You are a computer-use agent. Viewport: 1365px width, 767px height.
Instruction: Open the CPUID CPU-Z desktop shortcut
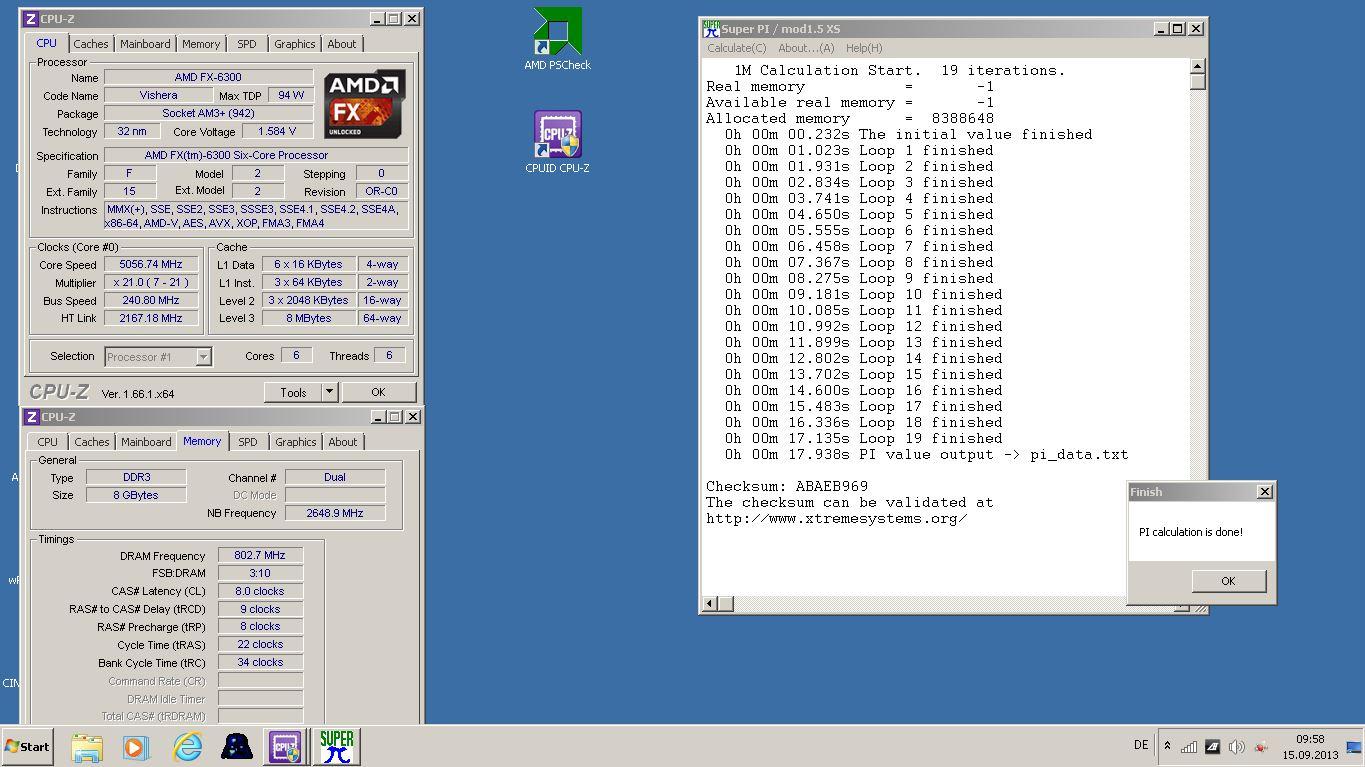(x=557, y=142)
